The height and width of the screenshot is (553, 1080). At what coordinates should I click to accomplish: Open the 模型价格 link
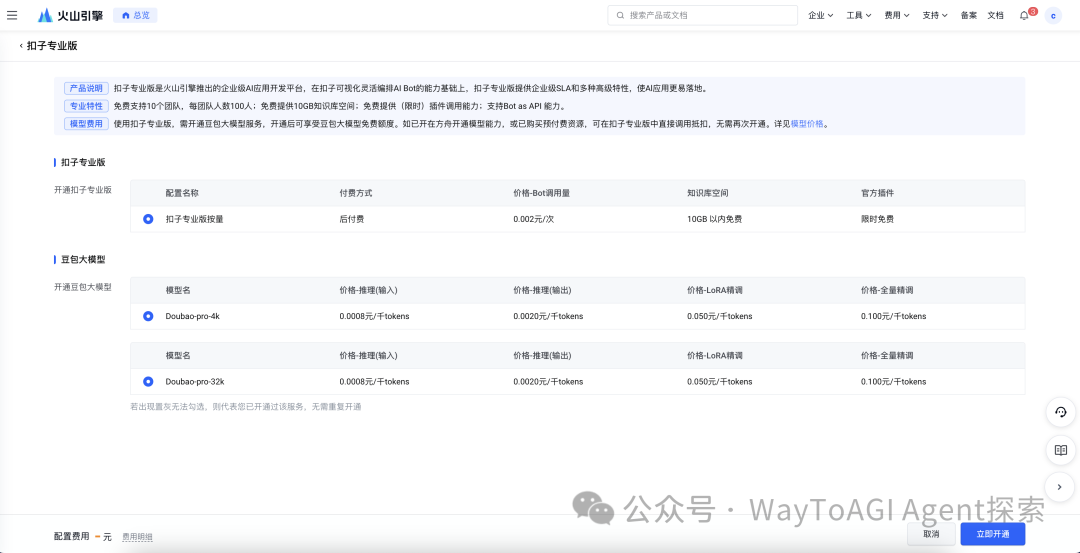coord(807,124)
